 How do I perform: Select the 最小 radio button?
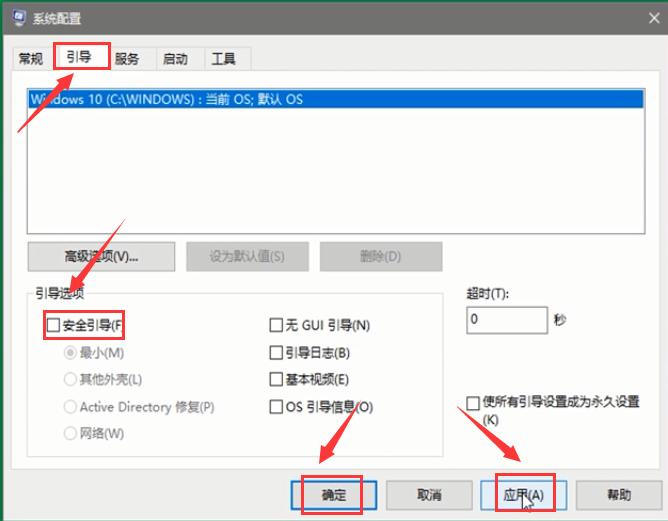click(70, 352)
